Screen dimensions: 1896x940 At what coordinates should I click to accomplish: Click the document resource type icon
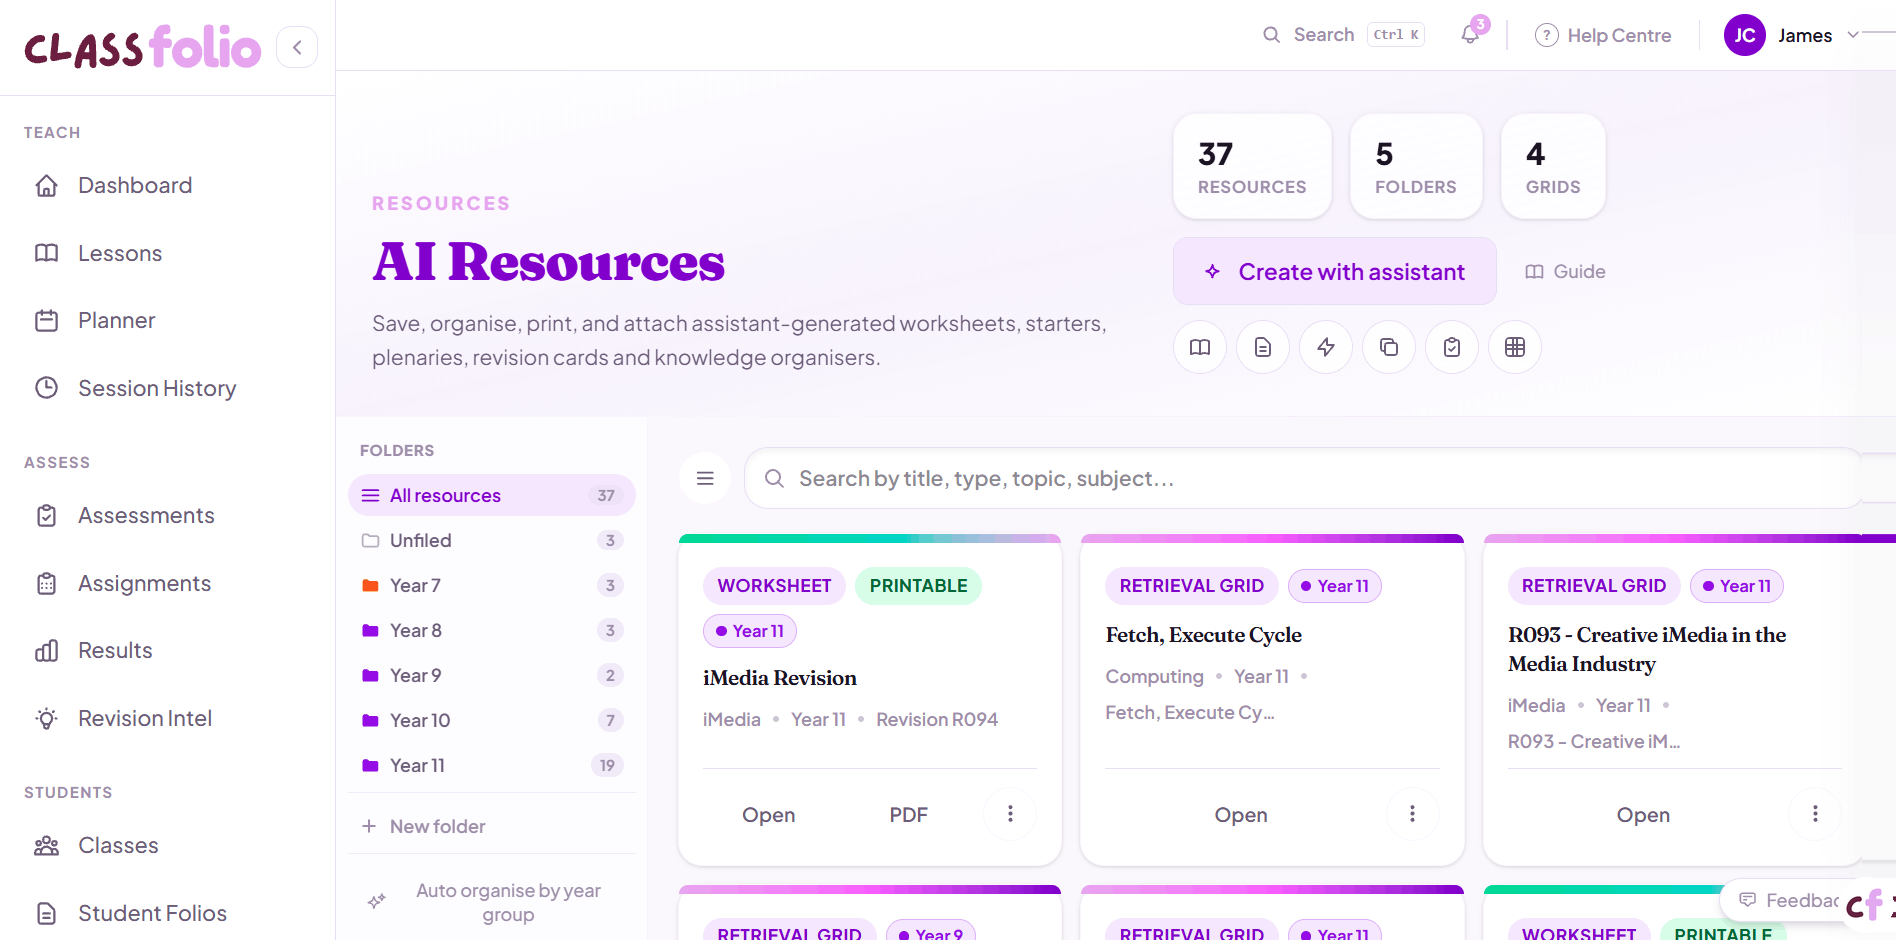click(x=1263, y=347)
